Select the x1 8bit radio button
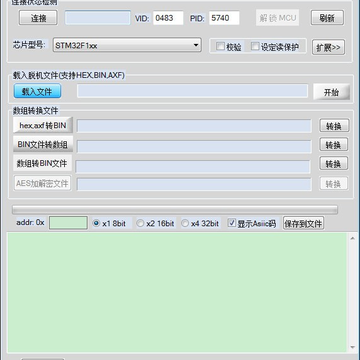 click(96, 223)
